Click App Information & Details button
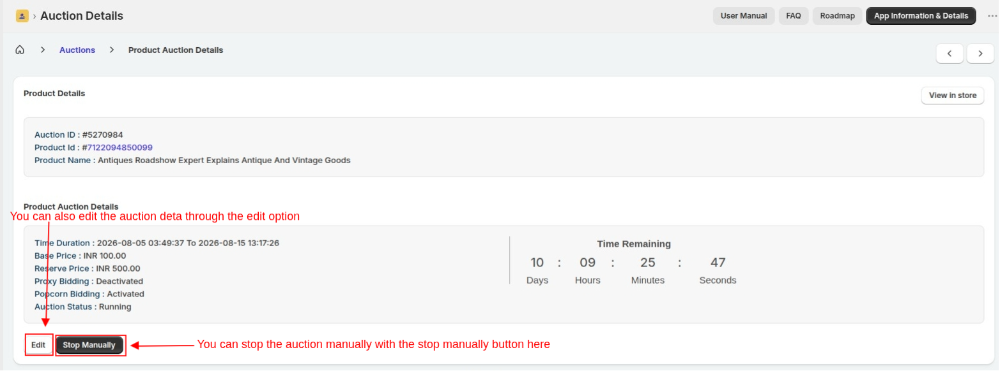The width and height of the screenshot is (1000, 371). [921, 16]
